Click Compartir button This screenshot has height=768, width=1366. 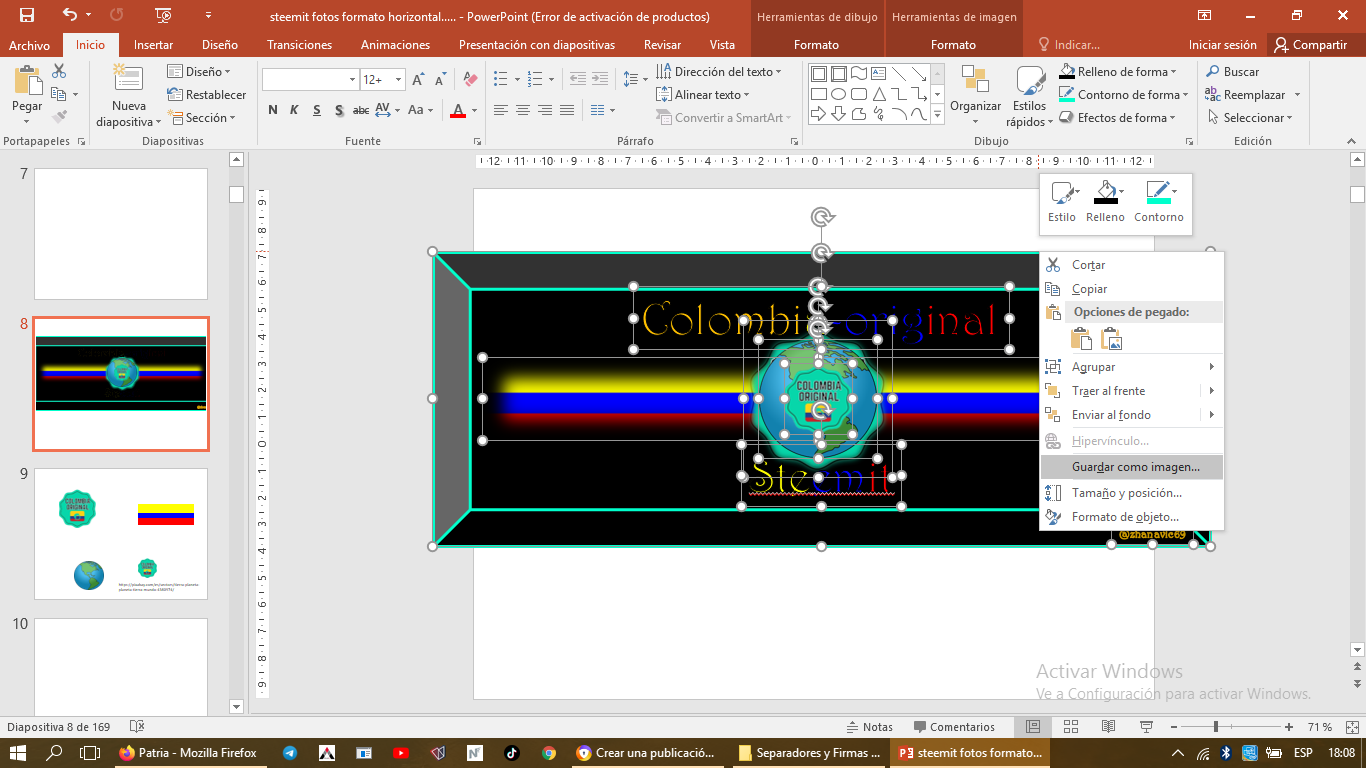[x=1310, y=45]
